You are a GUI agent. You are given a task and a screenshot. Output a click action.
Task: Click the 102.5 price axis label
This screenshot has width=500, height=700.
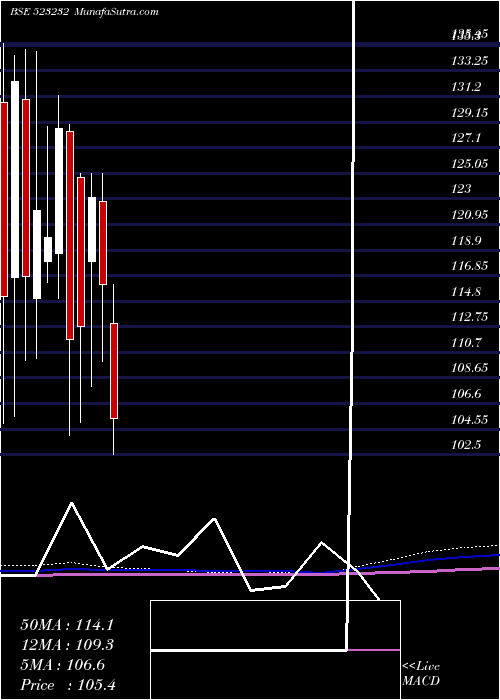pyautogui.click(x=466, y=446)
